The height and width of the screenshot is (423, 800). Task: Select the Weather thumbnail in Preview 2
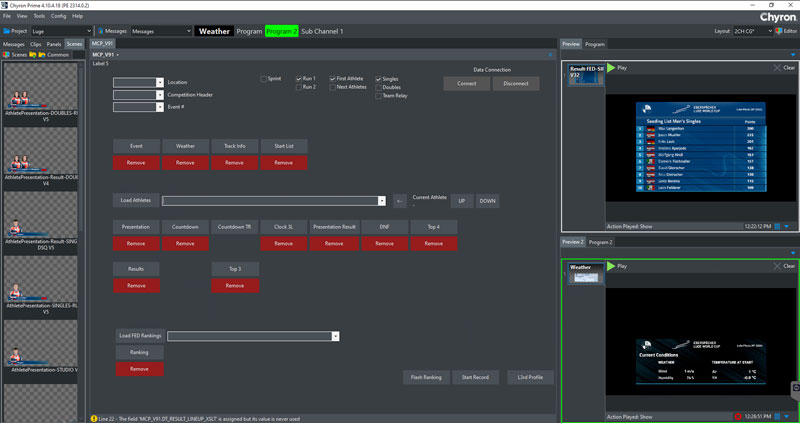coord(586,273)
